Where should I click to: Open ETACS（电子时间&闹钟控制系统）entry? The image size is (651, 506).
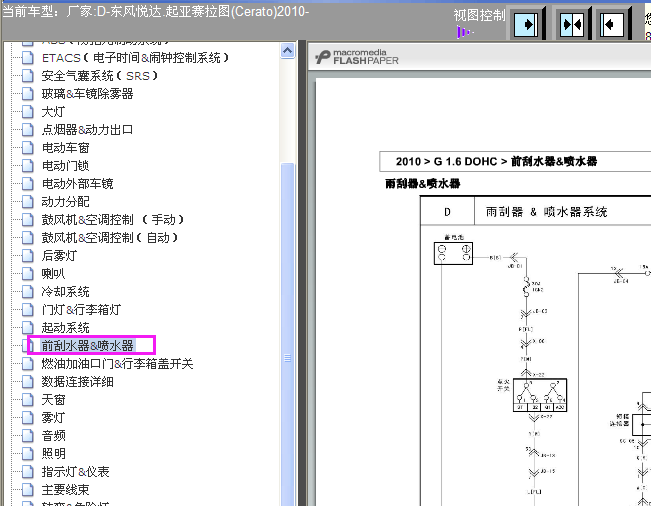(x=135, y=58)
